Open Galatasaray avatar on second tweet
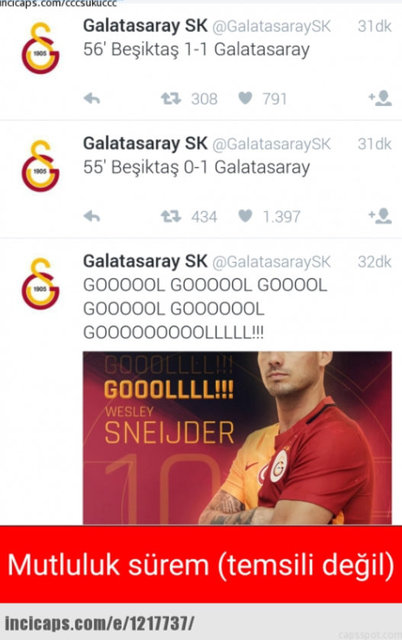Image resolution: width=402 pixels, height=640 pixels. [x=40, y=166]
